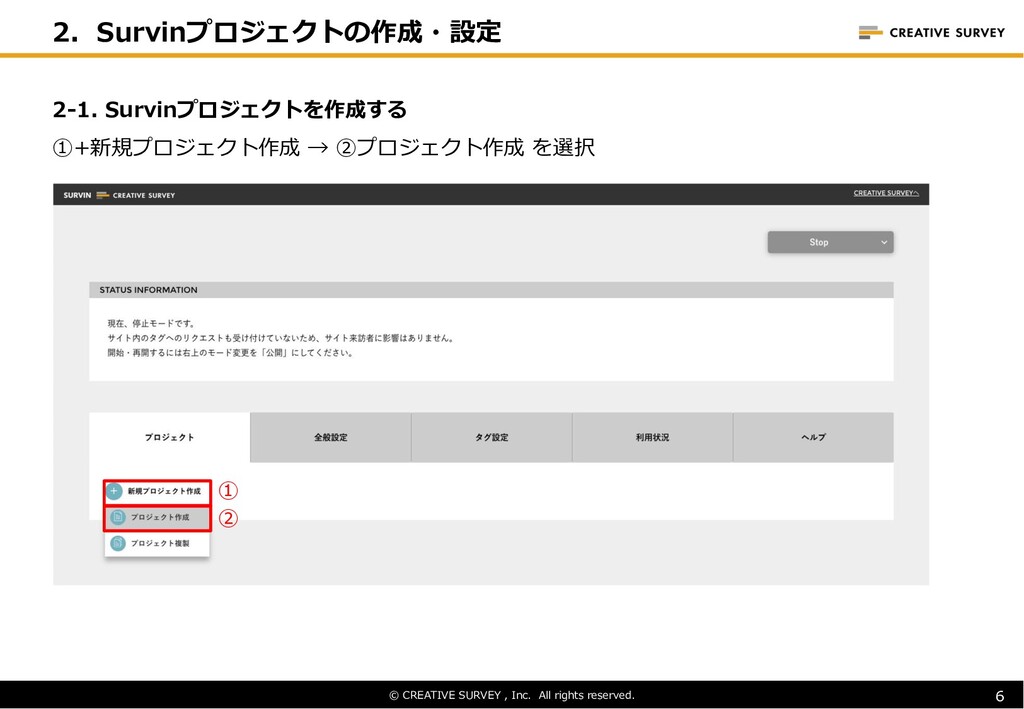Open the CREATIVE SURVEY account menu link
Viewport: 1024px width, 709px height.
pyautogui.click(x=886, y=193)
